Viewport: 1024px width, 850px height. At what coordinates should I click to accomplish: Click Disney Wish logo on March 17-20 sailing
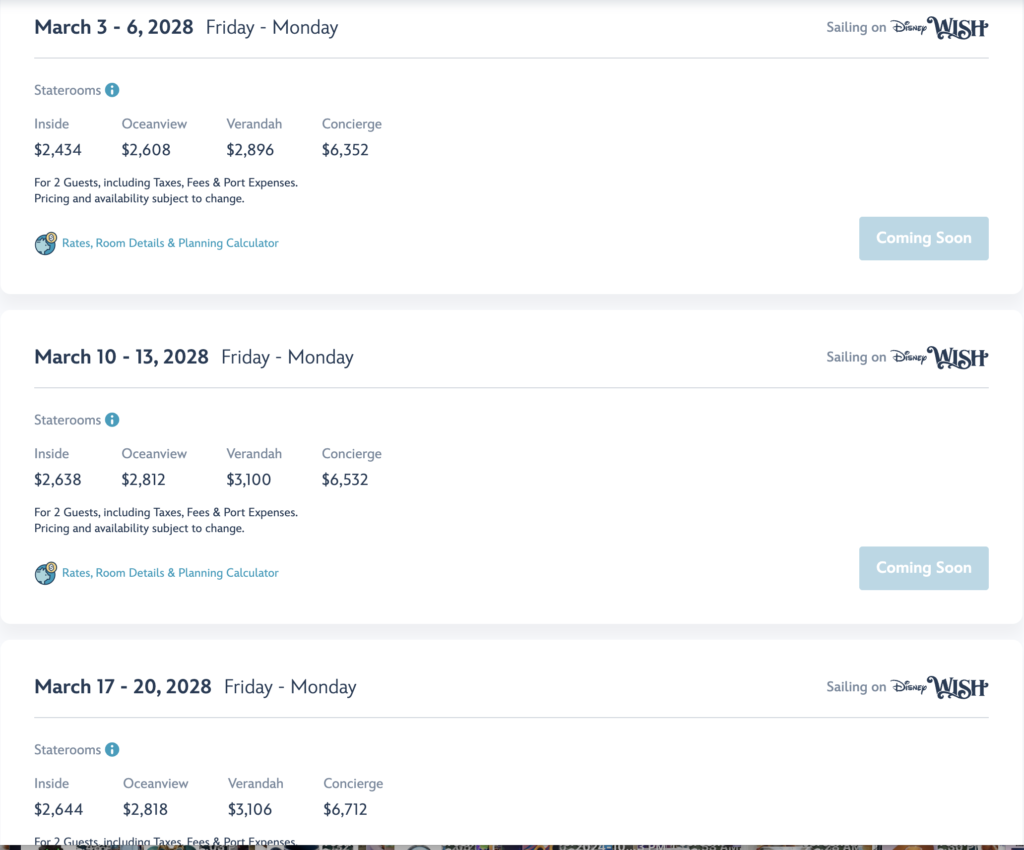coord(940,687)
